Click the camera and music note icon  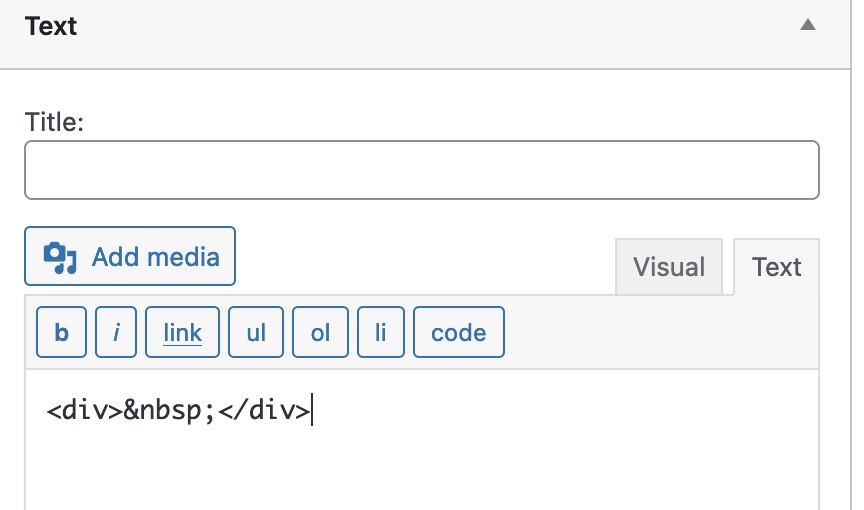(x=60, y=257)
